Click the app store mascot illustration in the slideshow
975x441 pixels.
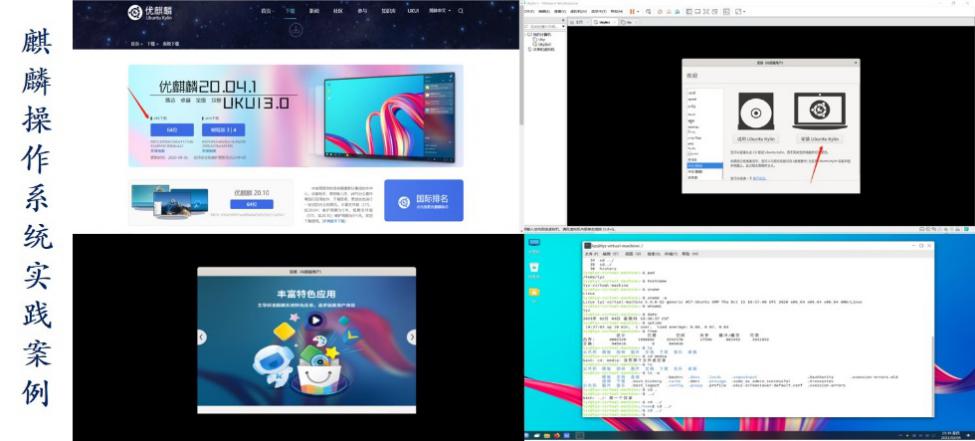pos(309,353)
